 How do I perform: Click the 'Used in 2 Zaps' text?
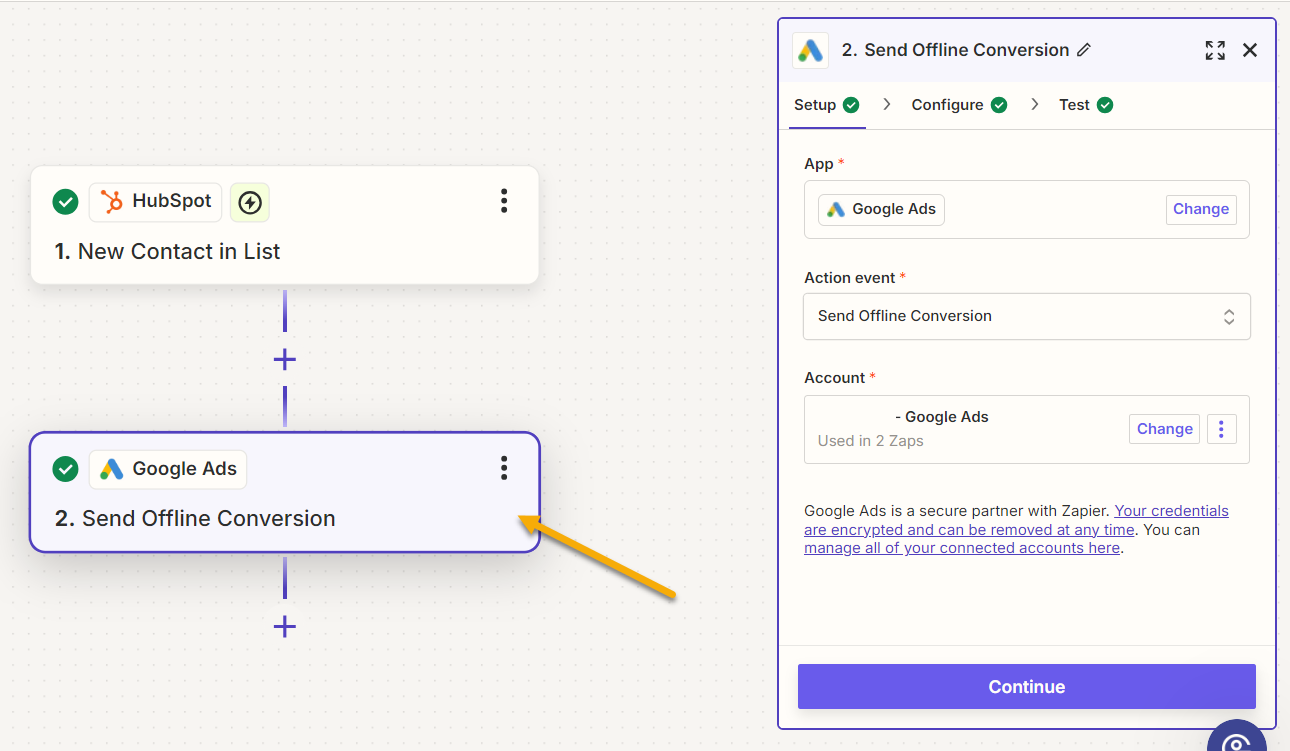click(870, 441)
